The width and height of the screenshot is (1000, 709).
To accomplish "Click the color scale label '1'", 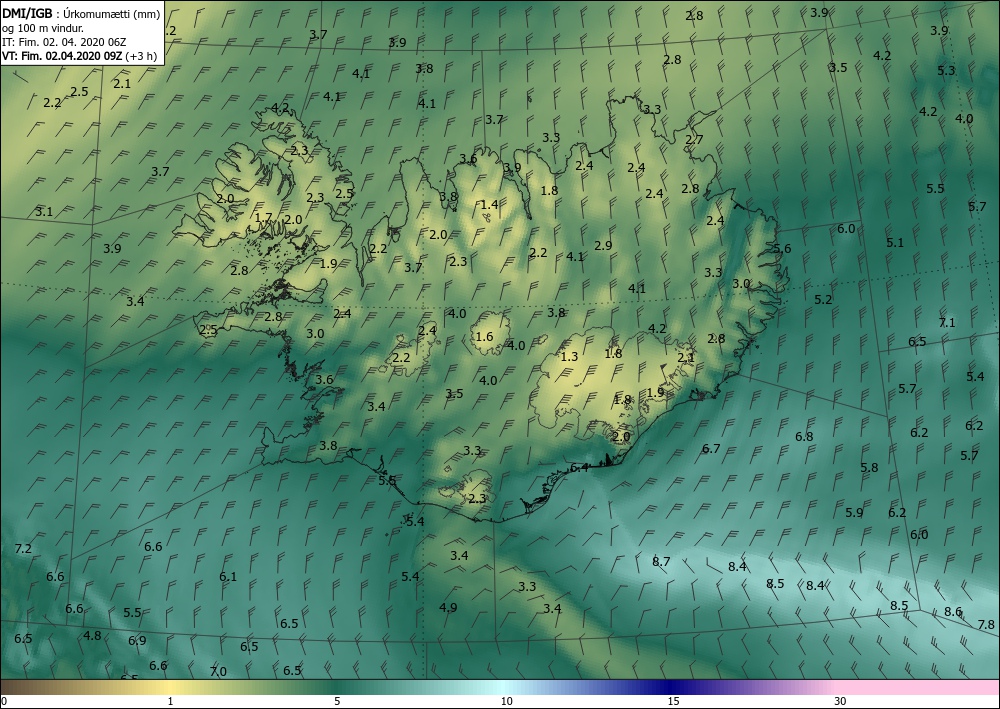I will (170, 702).
